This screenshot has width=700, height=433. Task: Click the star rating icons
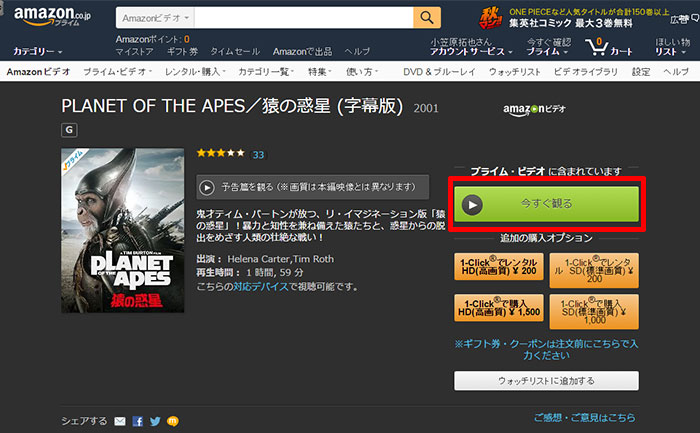tap(221, 154)
